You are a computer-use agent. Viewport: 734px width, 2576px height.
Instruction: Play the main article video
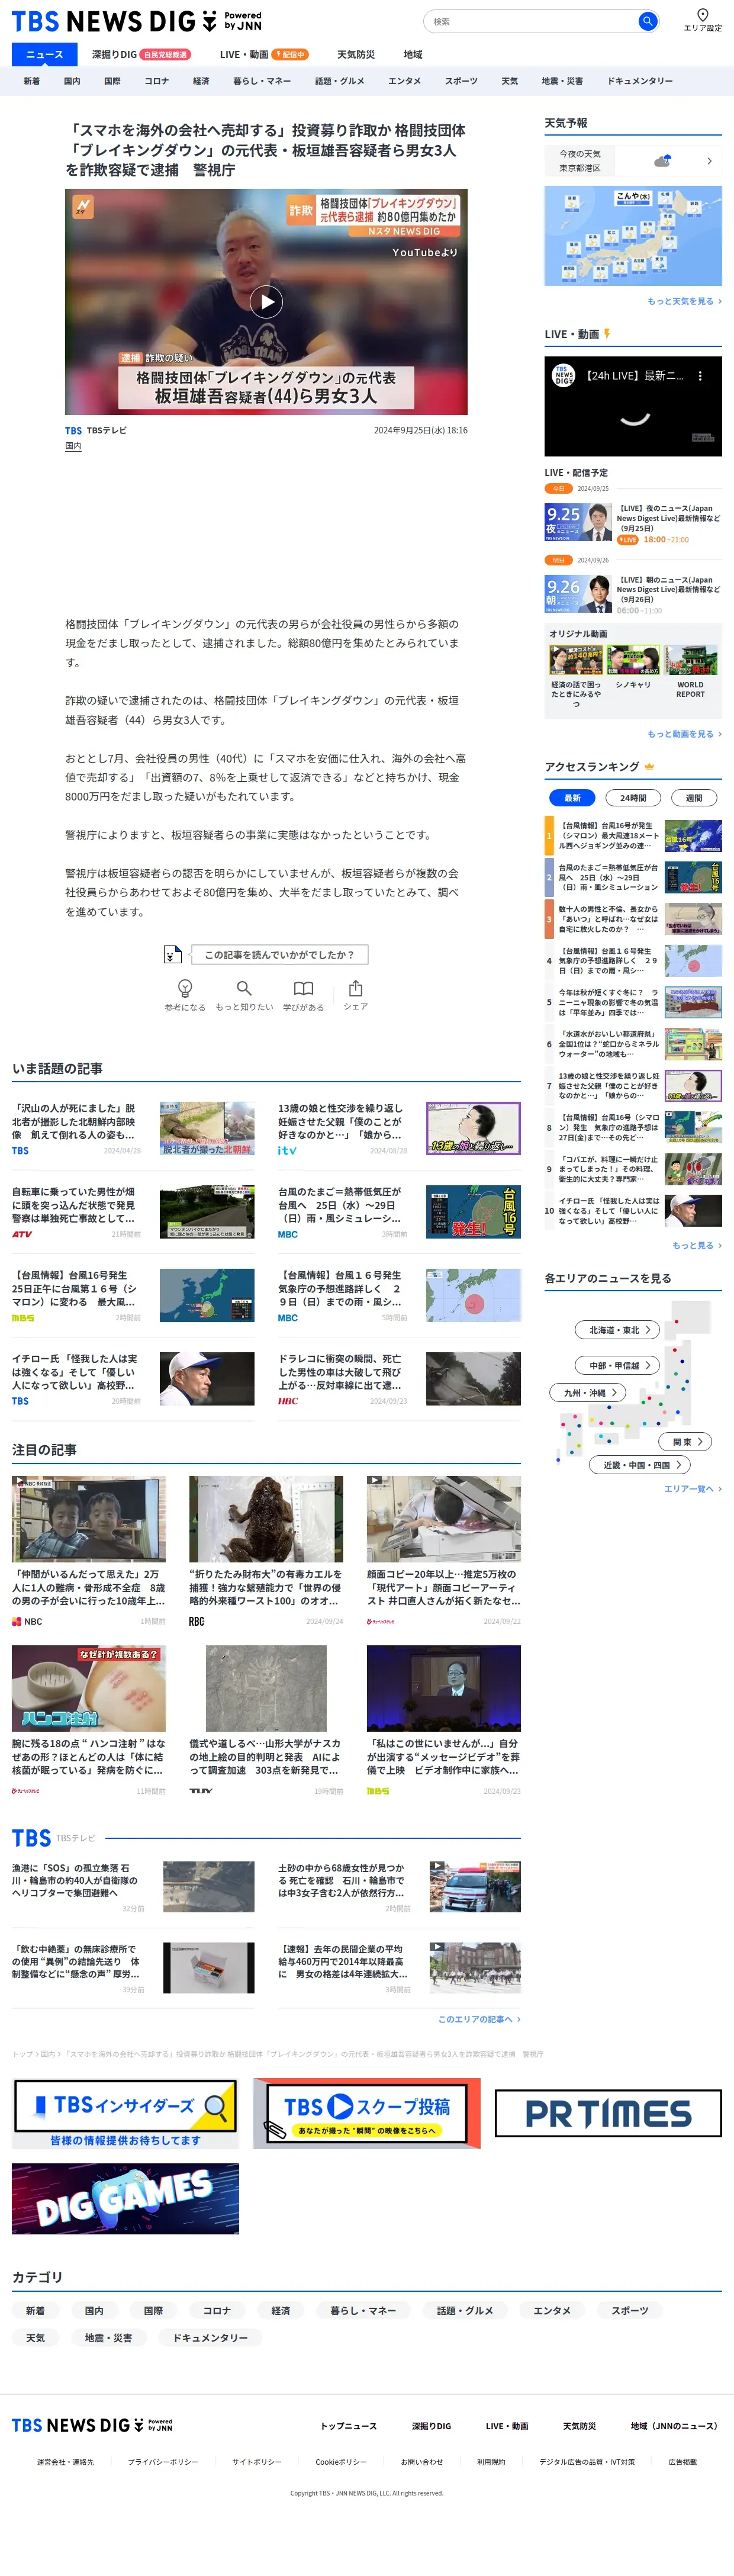266,302
